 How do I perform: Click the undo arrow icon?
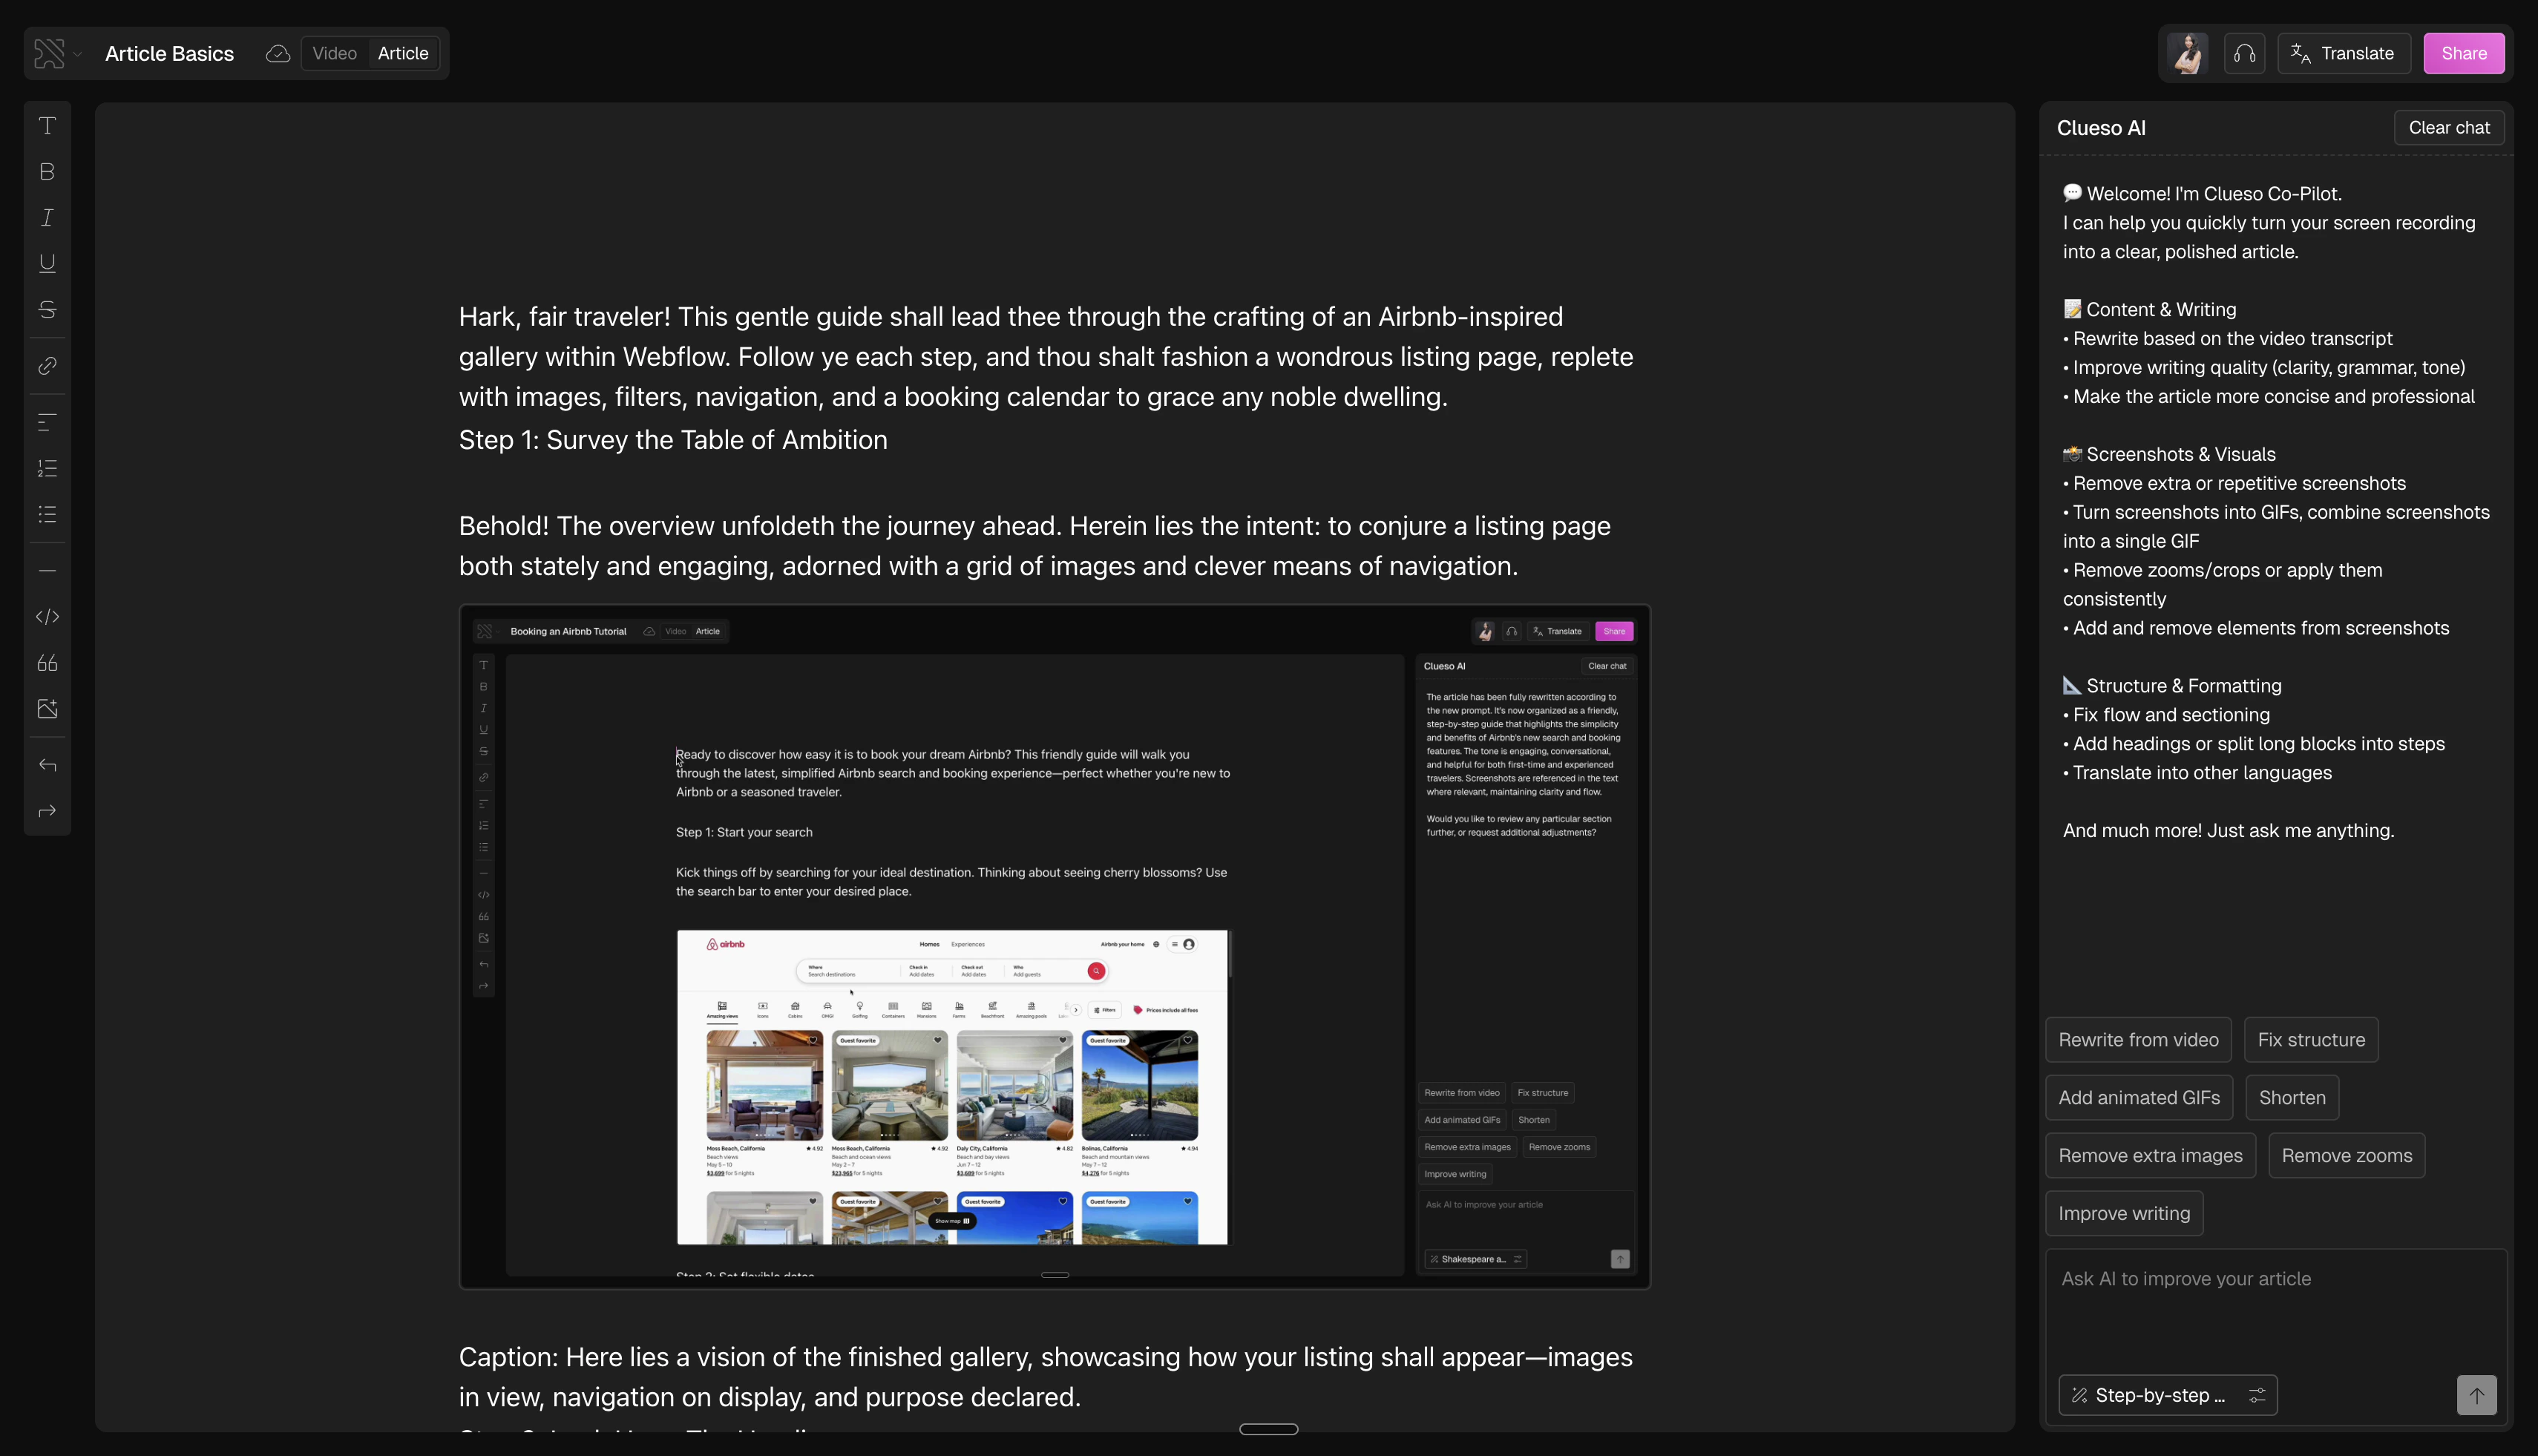[x=47, y=765]
